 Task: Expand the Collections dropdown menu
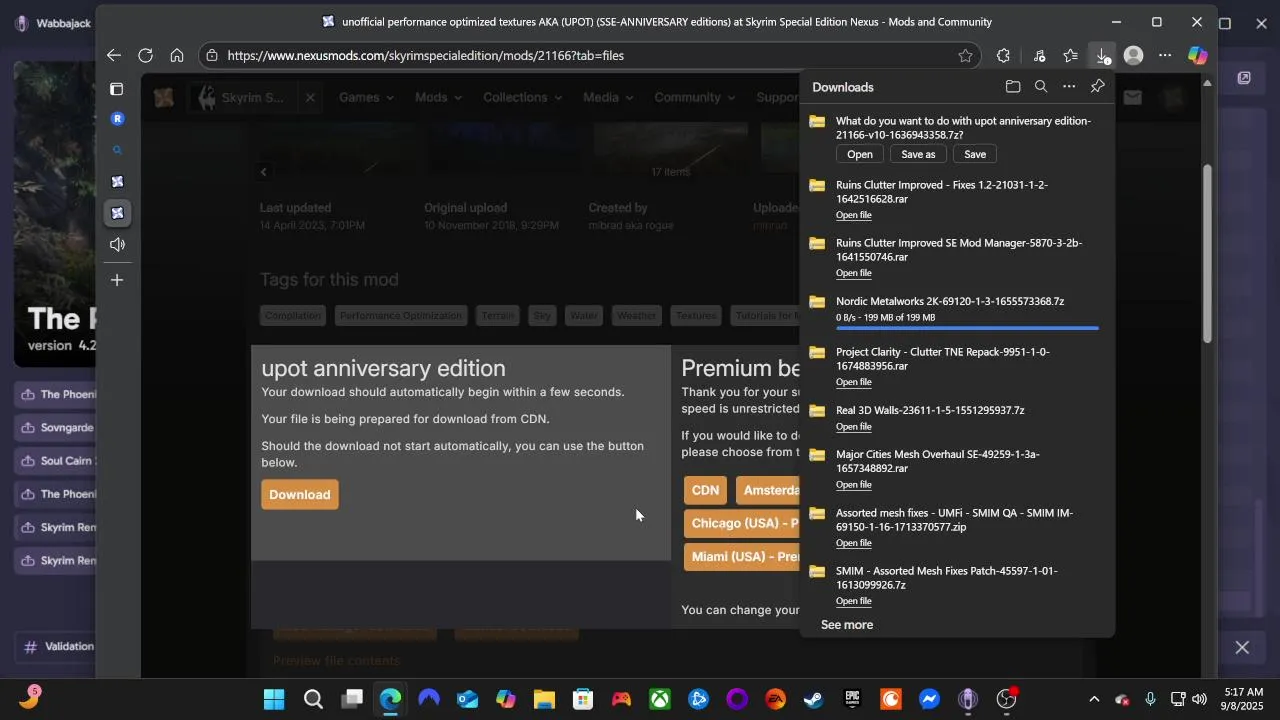522,97
